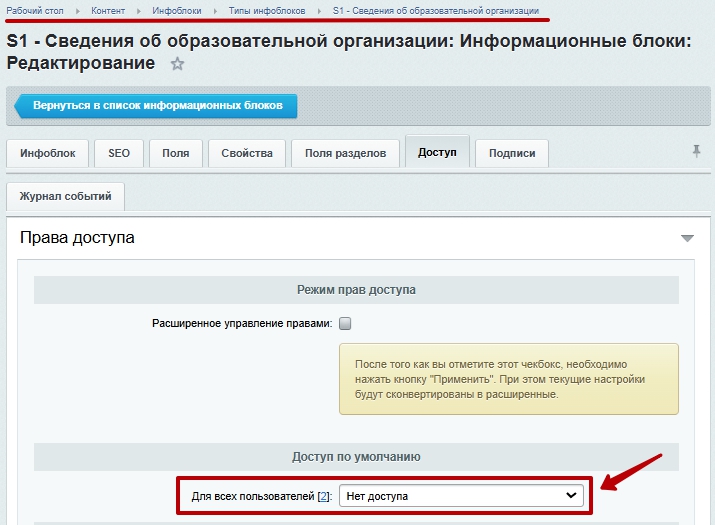Open the Подписи tab
715x525 pixels.
click(512, 153)
